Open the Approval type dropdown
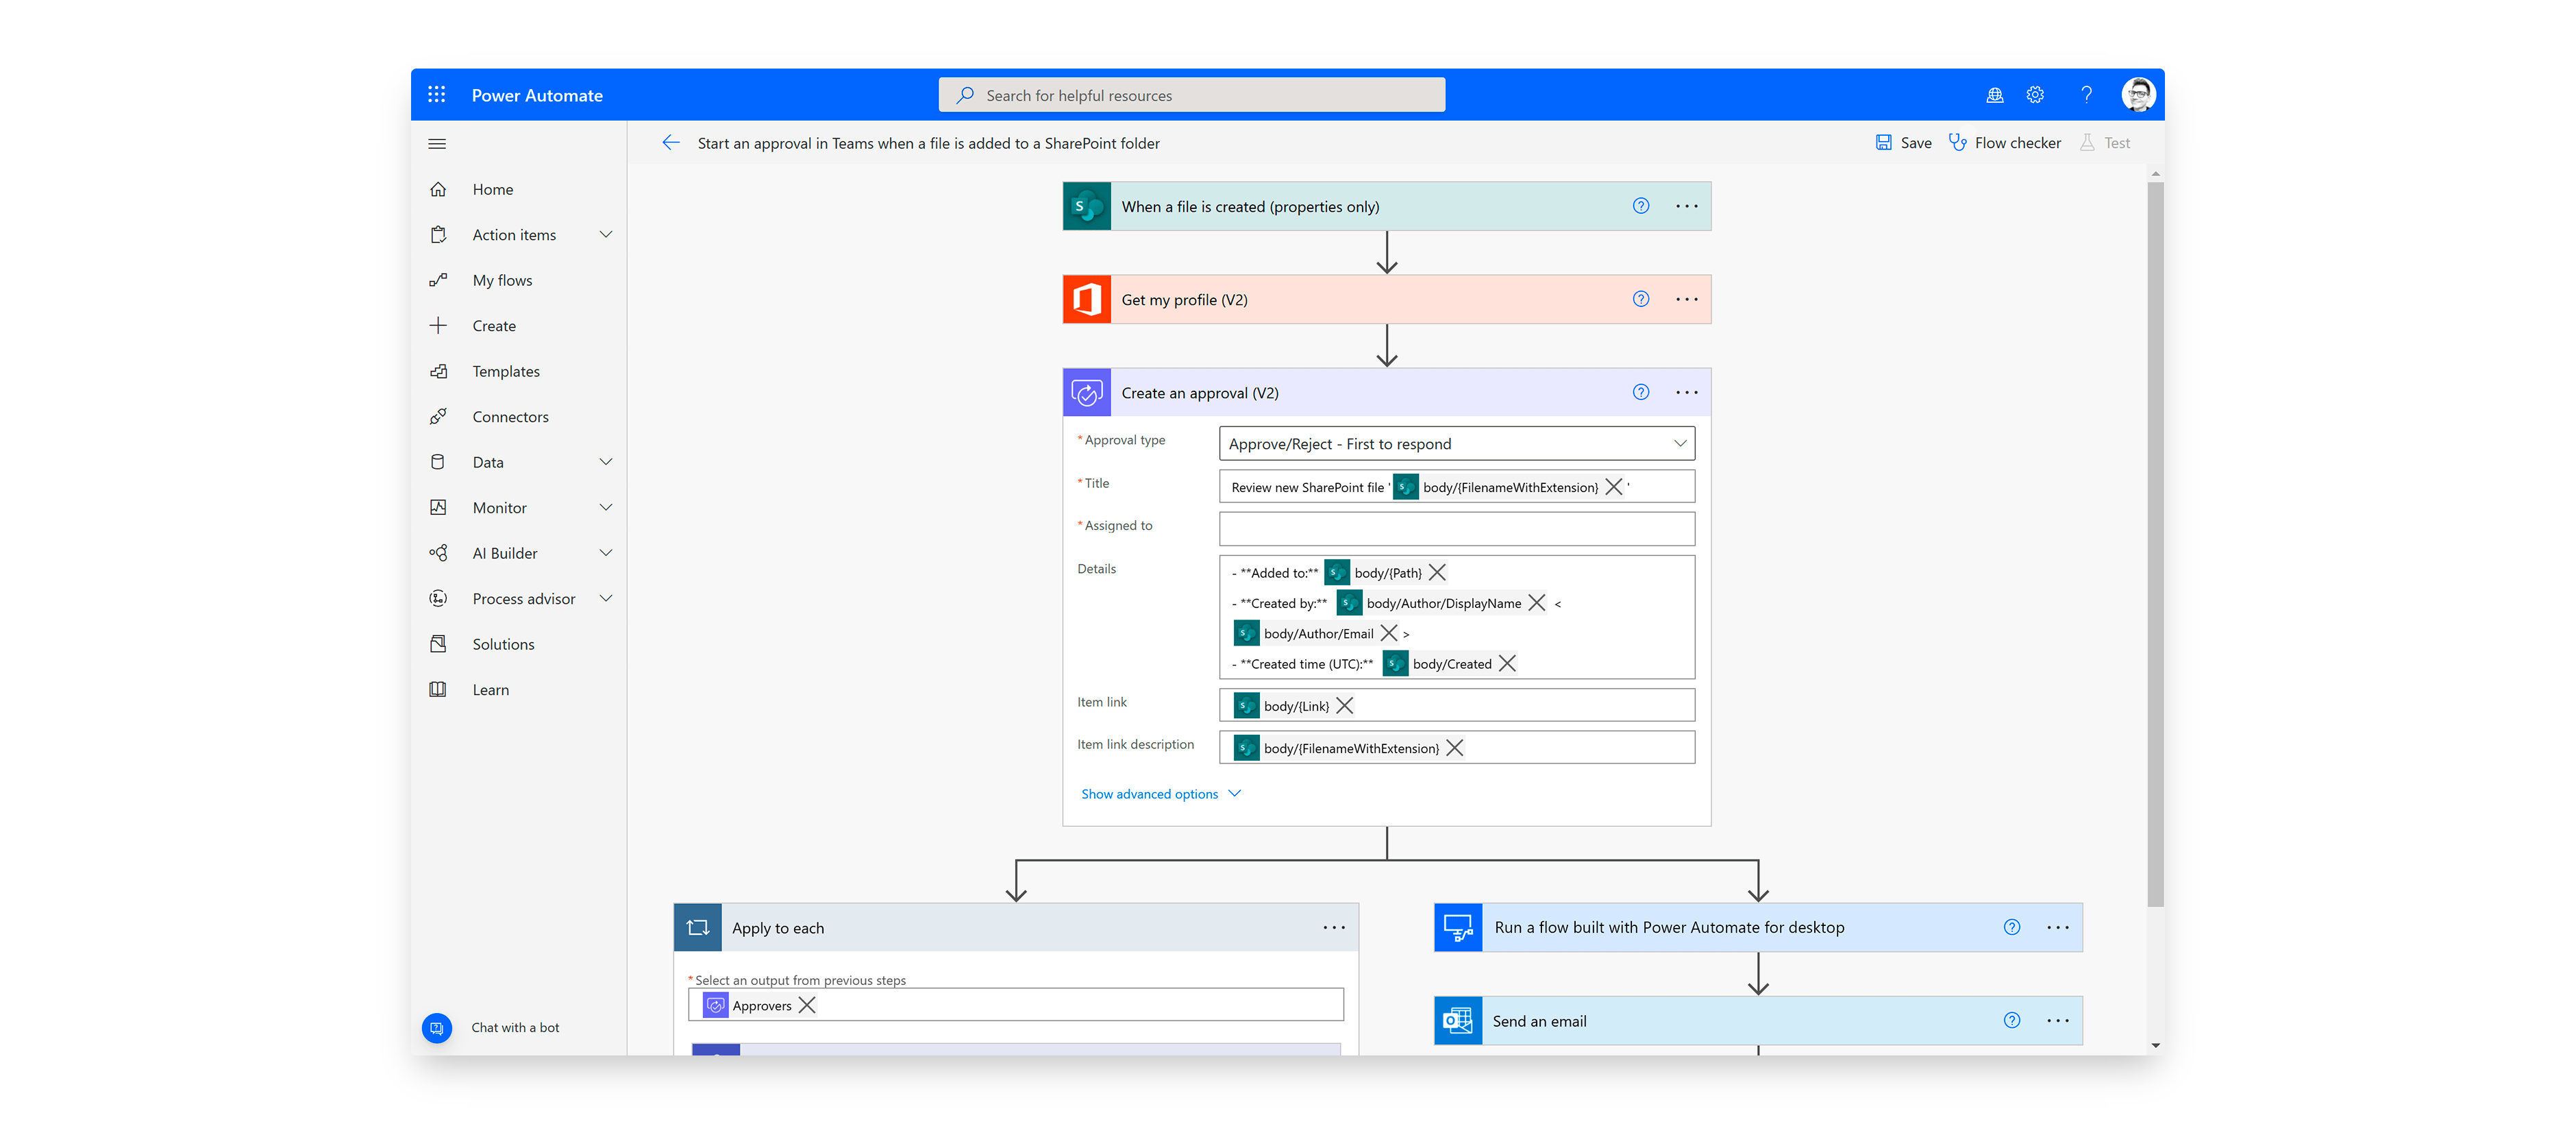Image resolution: width=2576 pixels, height=1124 pixels. 1457,444
